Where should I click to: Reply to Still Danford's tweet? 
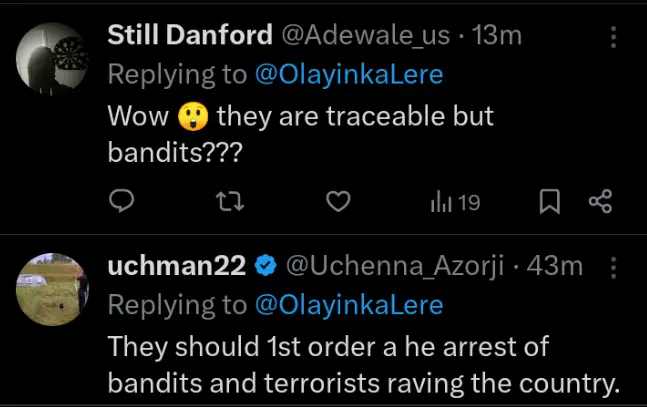[121, 202]
